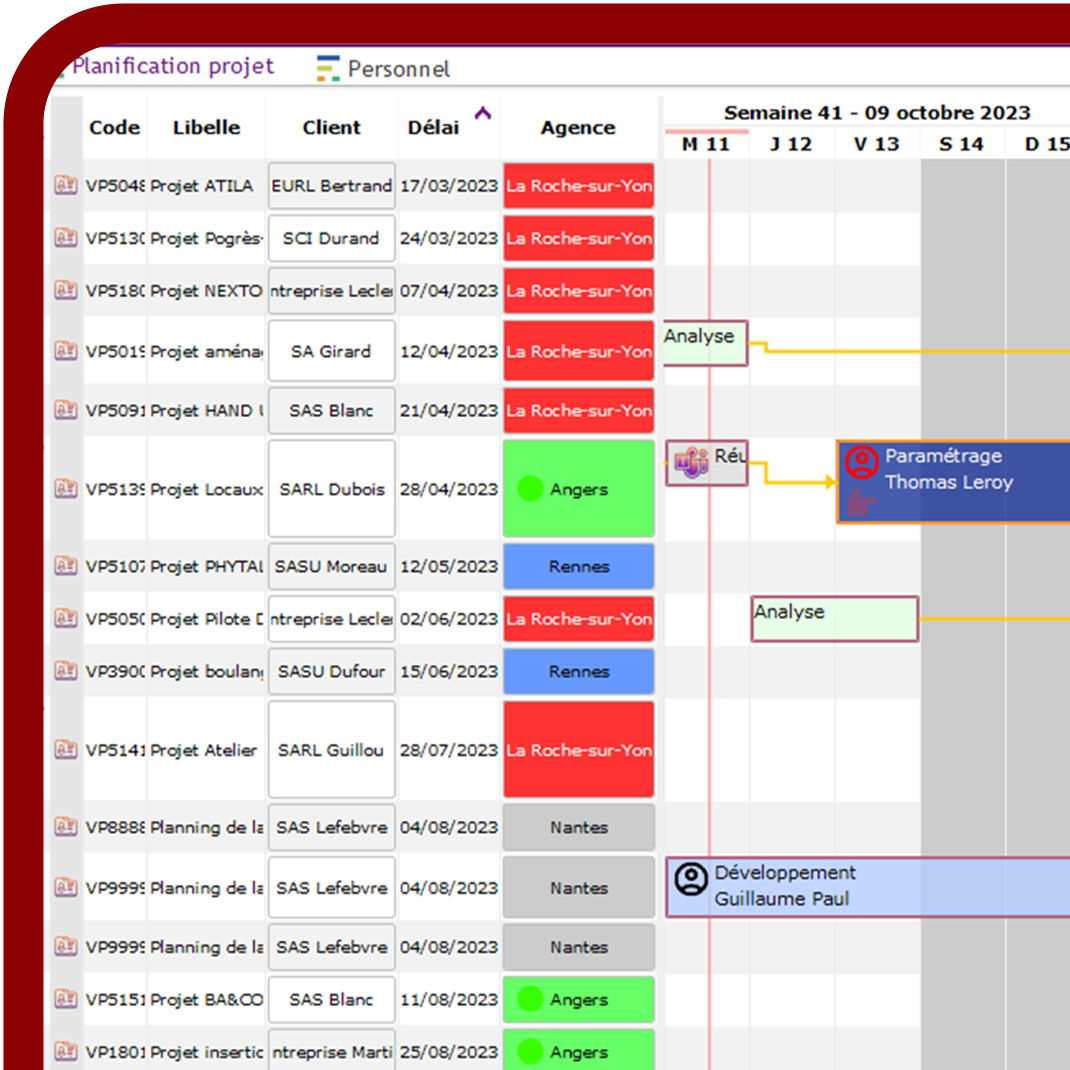Toggle the Délai column sort arrow

pyautogui.click(x=483, y=114)
